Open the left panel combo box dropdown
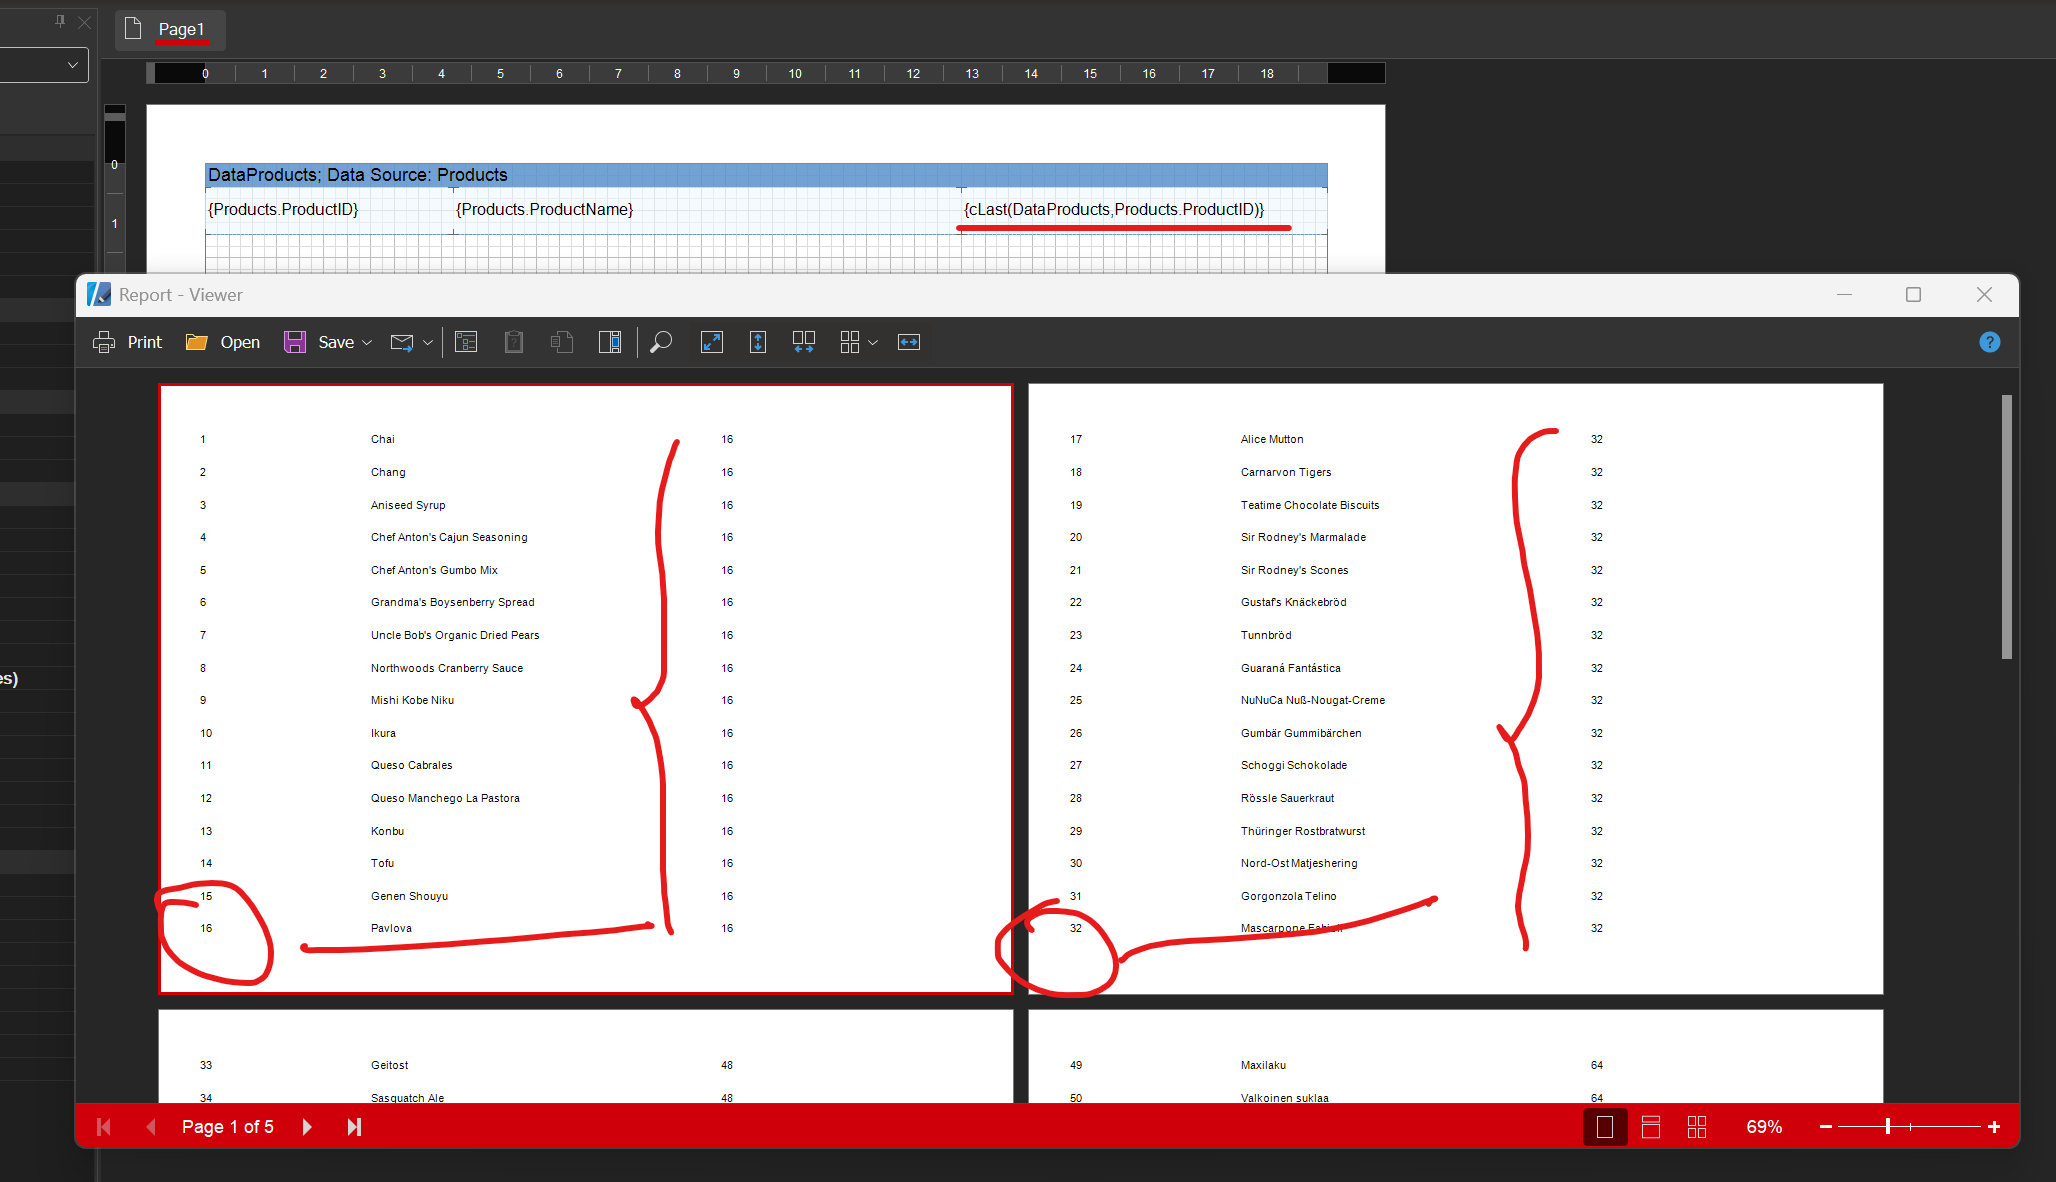Viewport: 2056px width, 1182px height. tap(73, 65)
